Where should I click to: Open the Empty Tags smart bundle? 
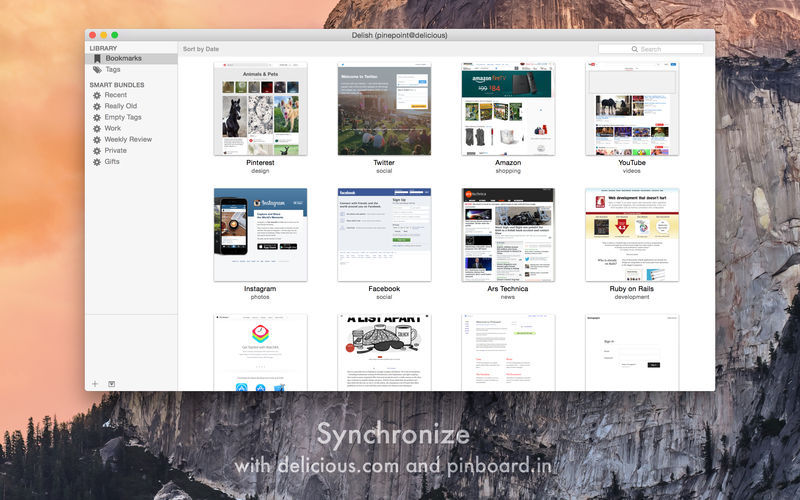pos(123,117)
